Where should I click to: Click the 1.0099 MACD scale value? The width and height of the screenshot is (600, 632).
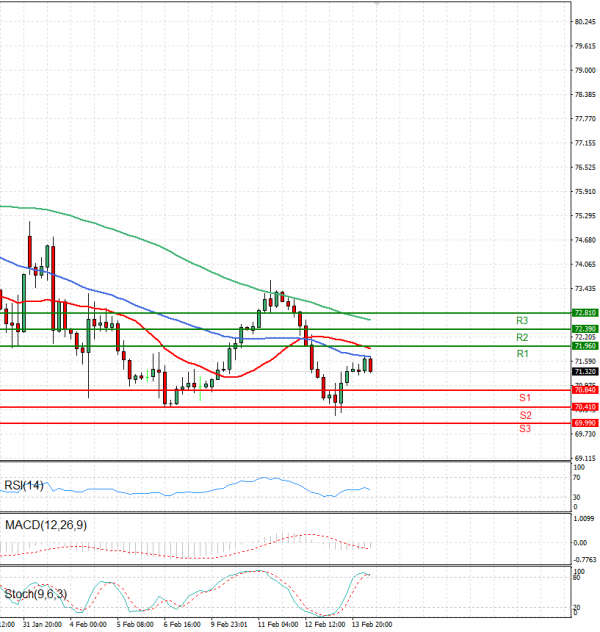pyautogui.click(x=584, y=518)
